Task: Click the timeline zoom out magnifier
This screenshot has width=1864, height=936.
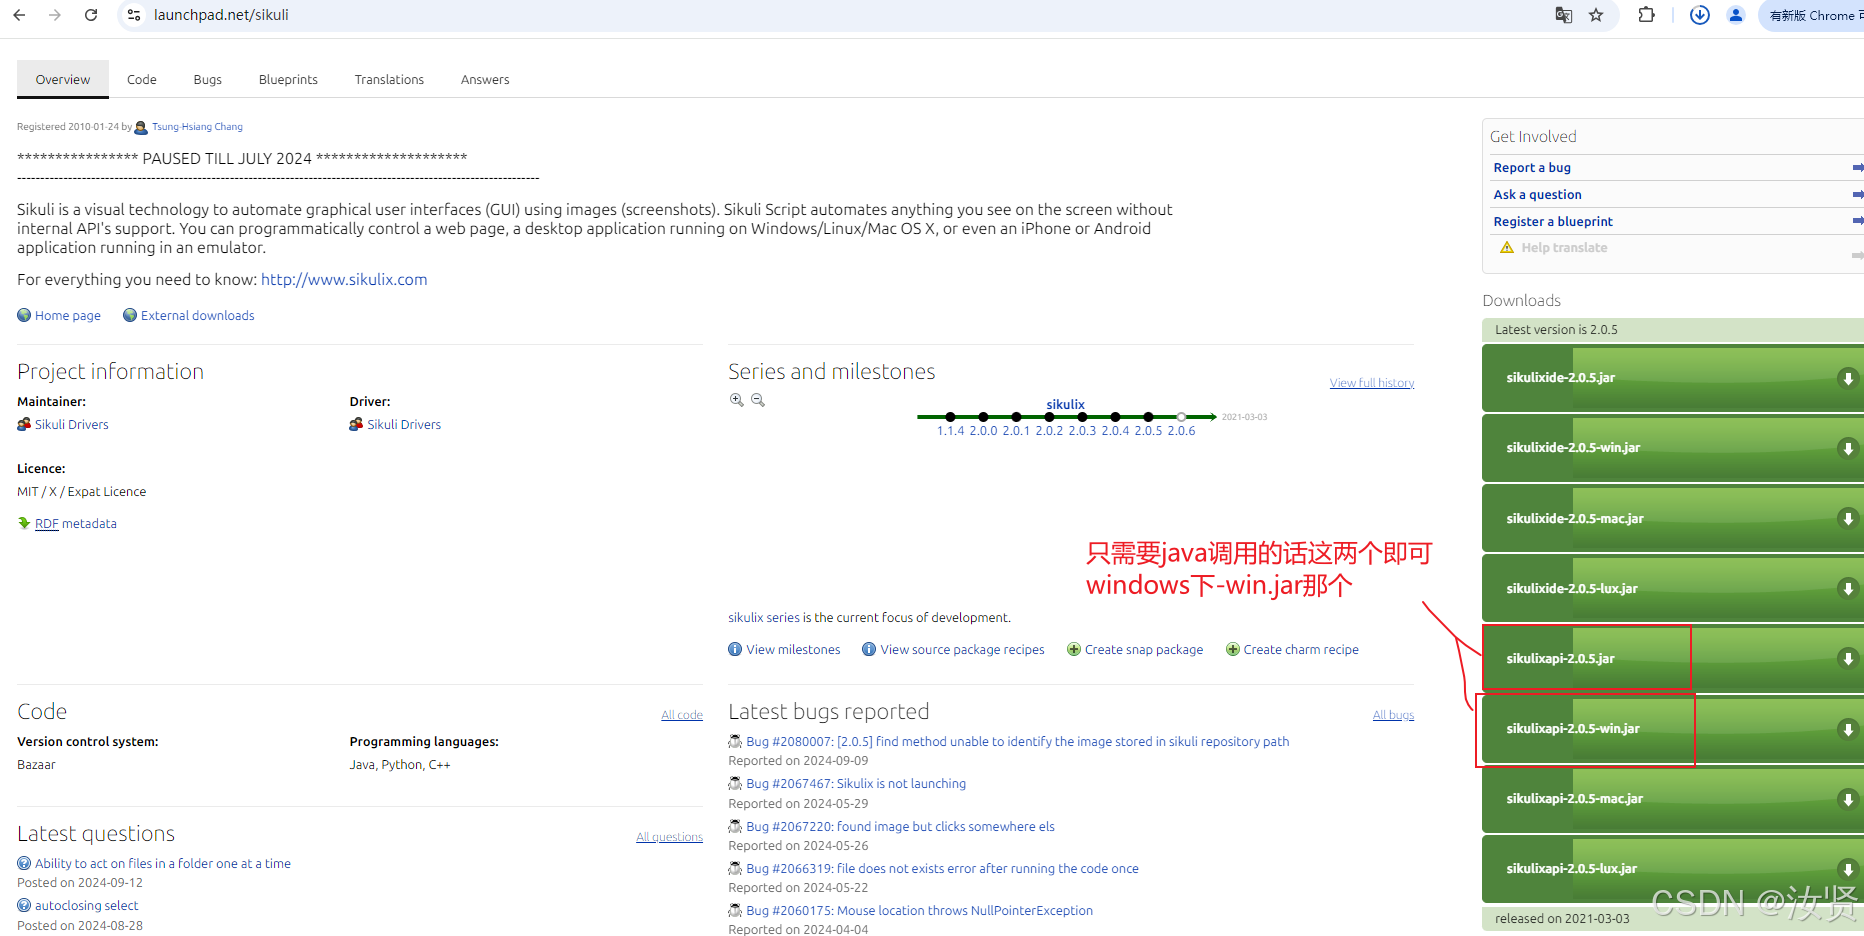Action: pos(758,400)
